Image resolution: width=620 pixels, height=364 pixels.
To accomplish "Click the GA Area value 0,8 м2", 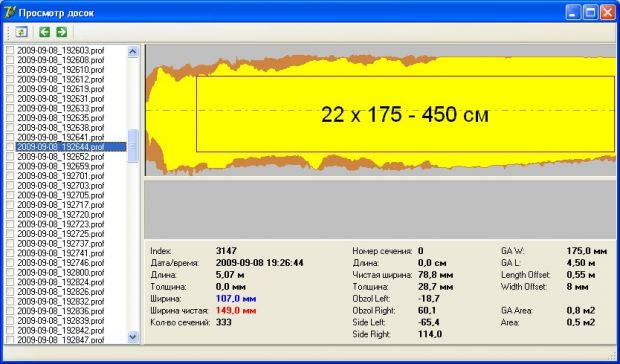I will [x=580, y=310].
